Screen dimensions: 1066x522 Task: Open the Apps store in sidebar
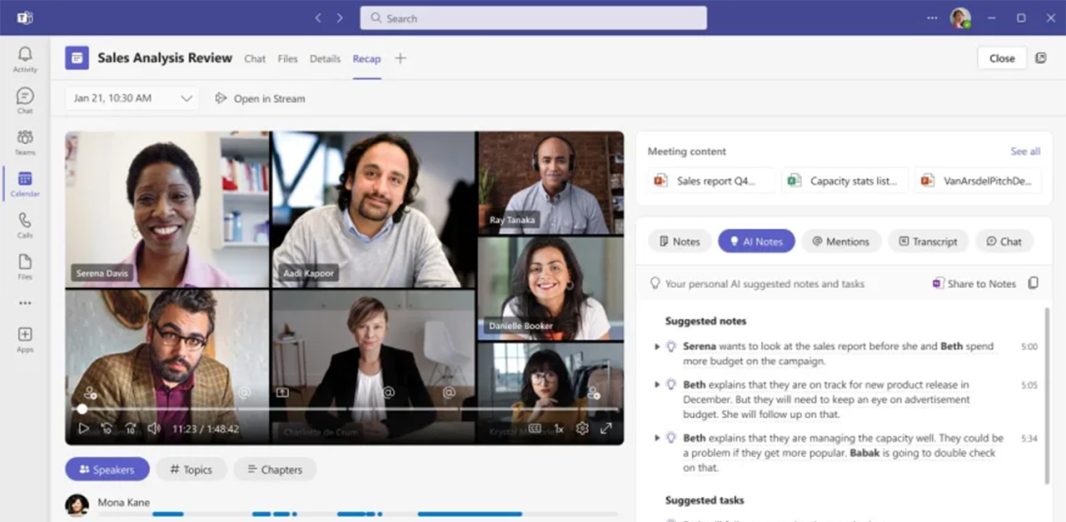pos(25,340)
